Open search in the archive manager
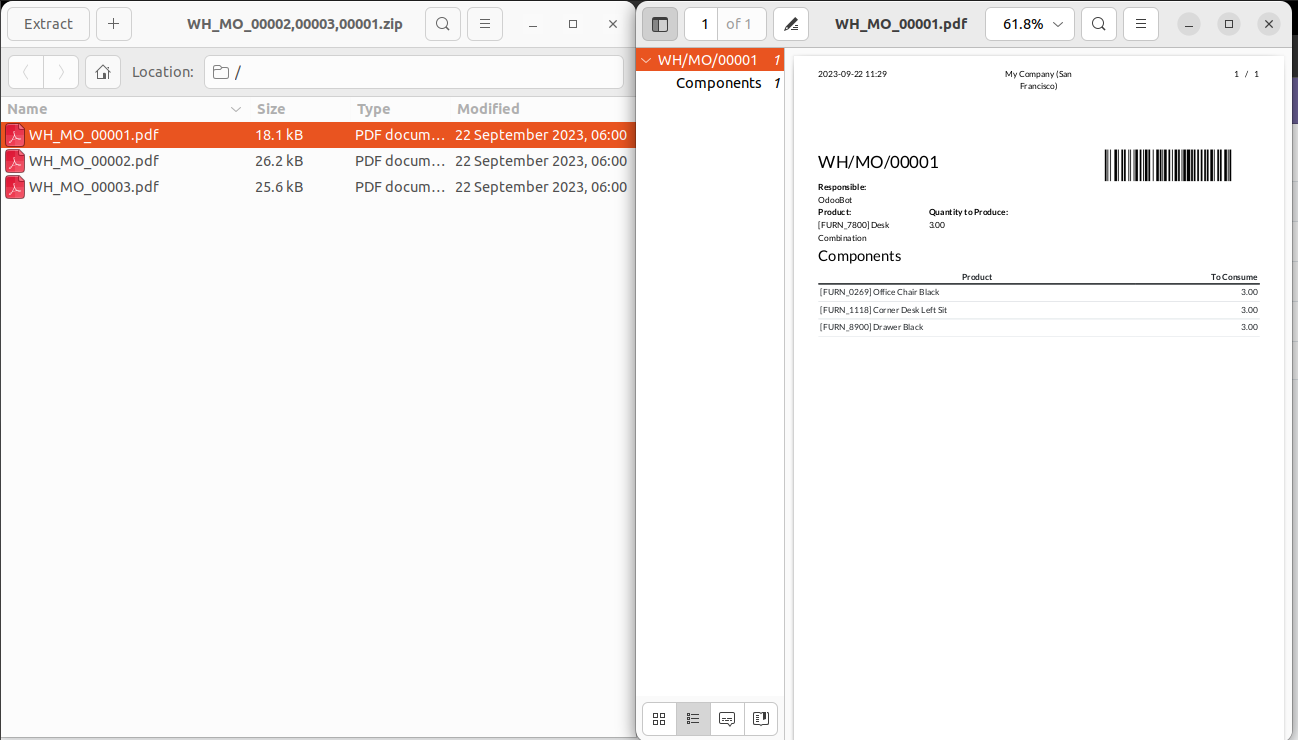The width and height of the screenshot is (1298, 740). (443, 24)
